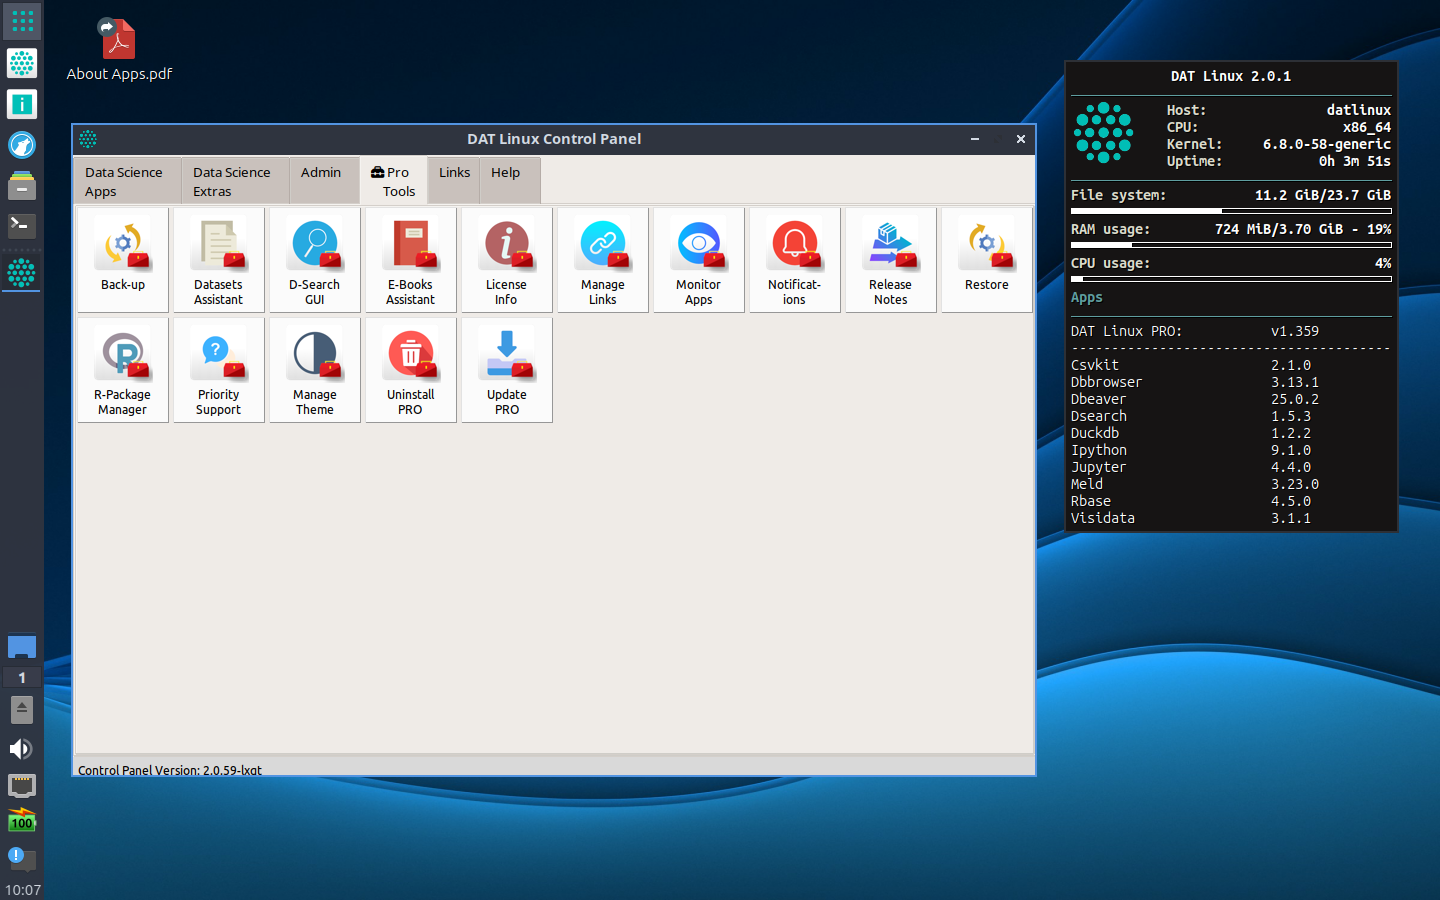Open the Notifications tool
1440x900 pixels.
pyautogui.click(x=794, y=260)
